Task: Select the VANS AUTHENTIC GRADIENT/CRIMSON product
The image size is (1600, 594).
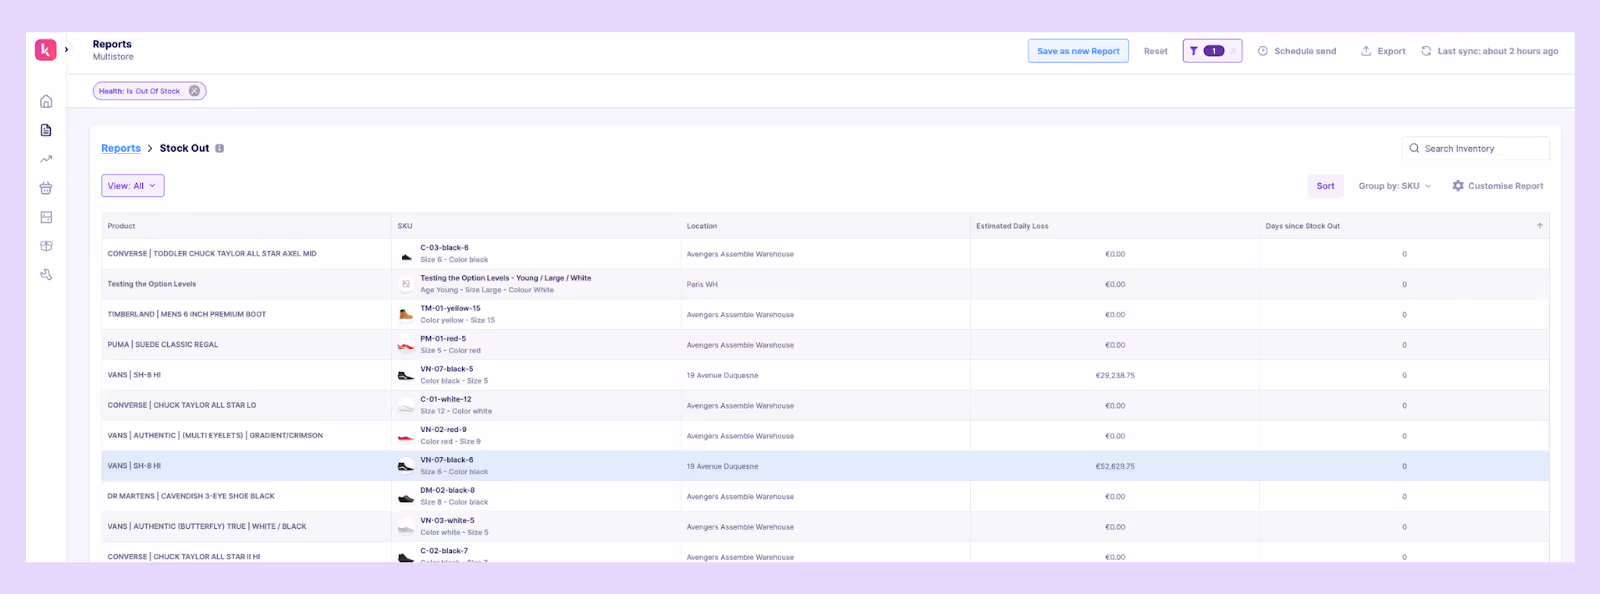Action: [x=215, y=436]
